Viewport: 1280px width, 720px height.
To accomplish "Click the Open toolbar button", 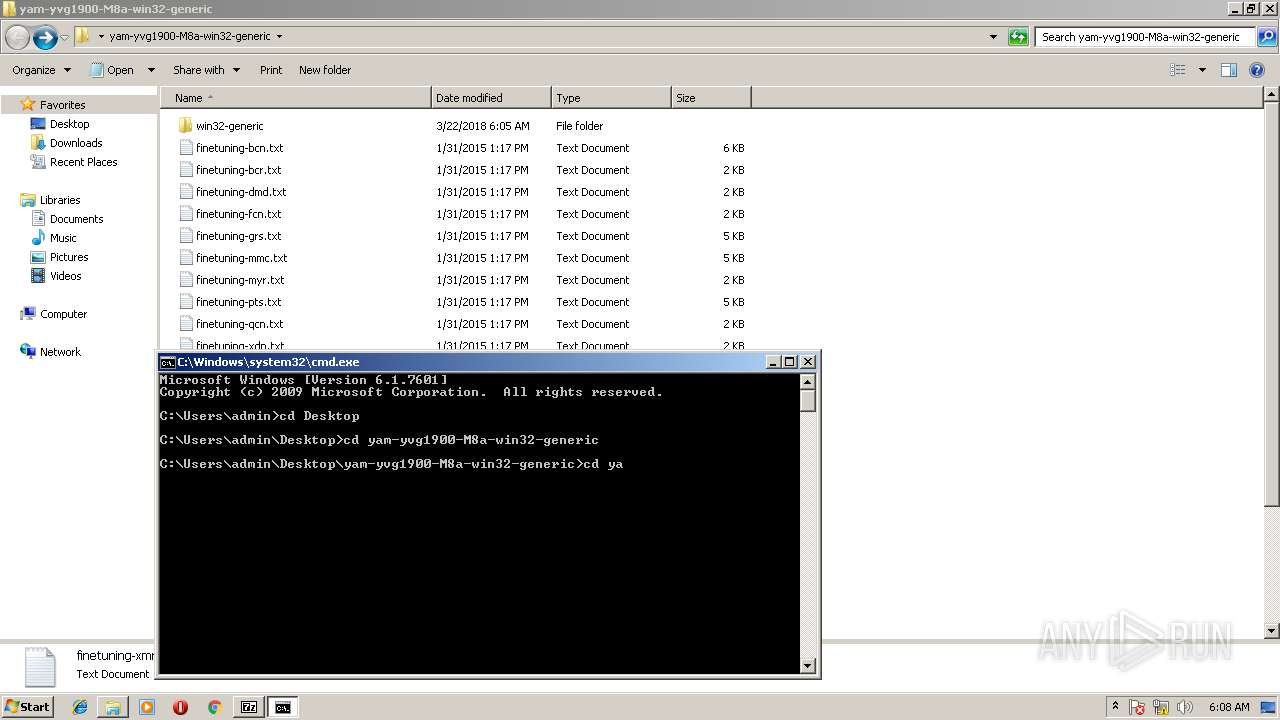I will pyautogui.click(x=112, y=70).
